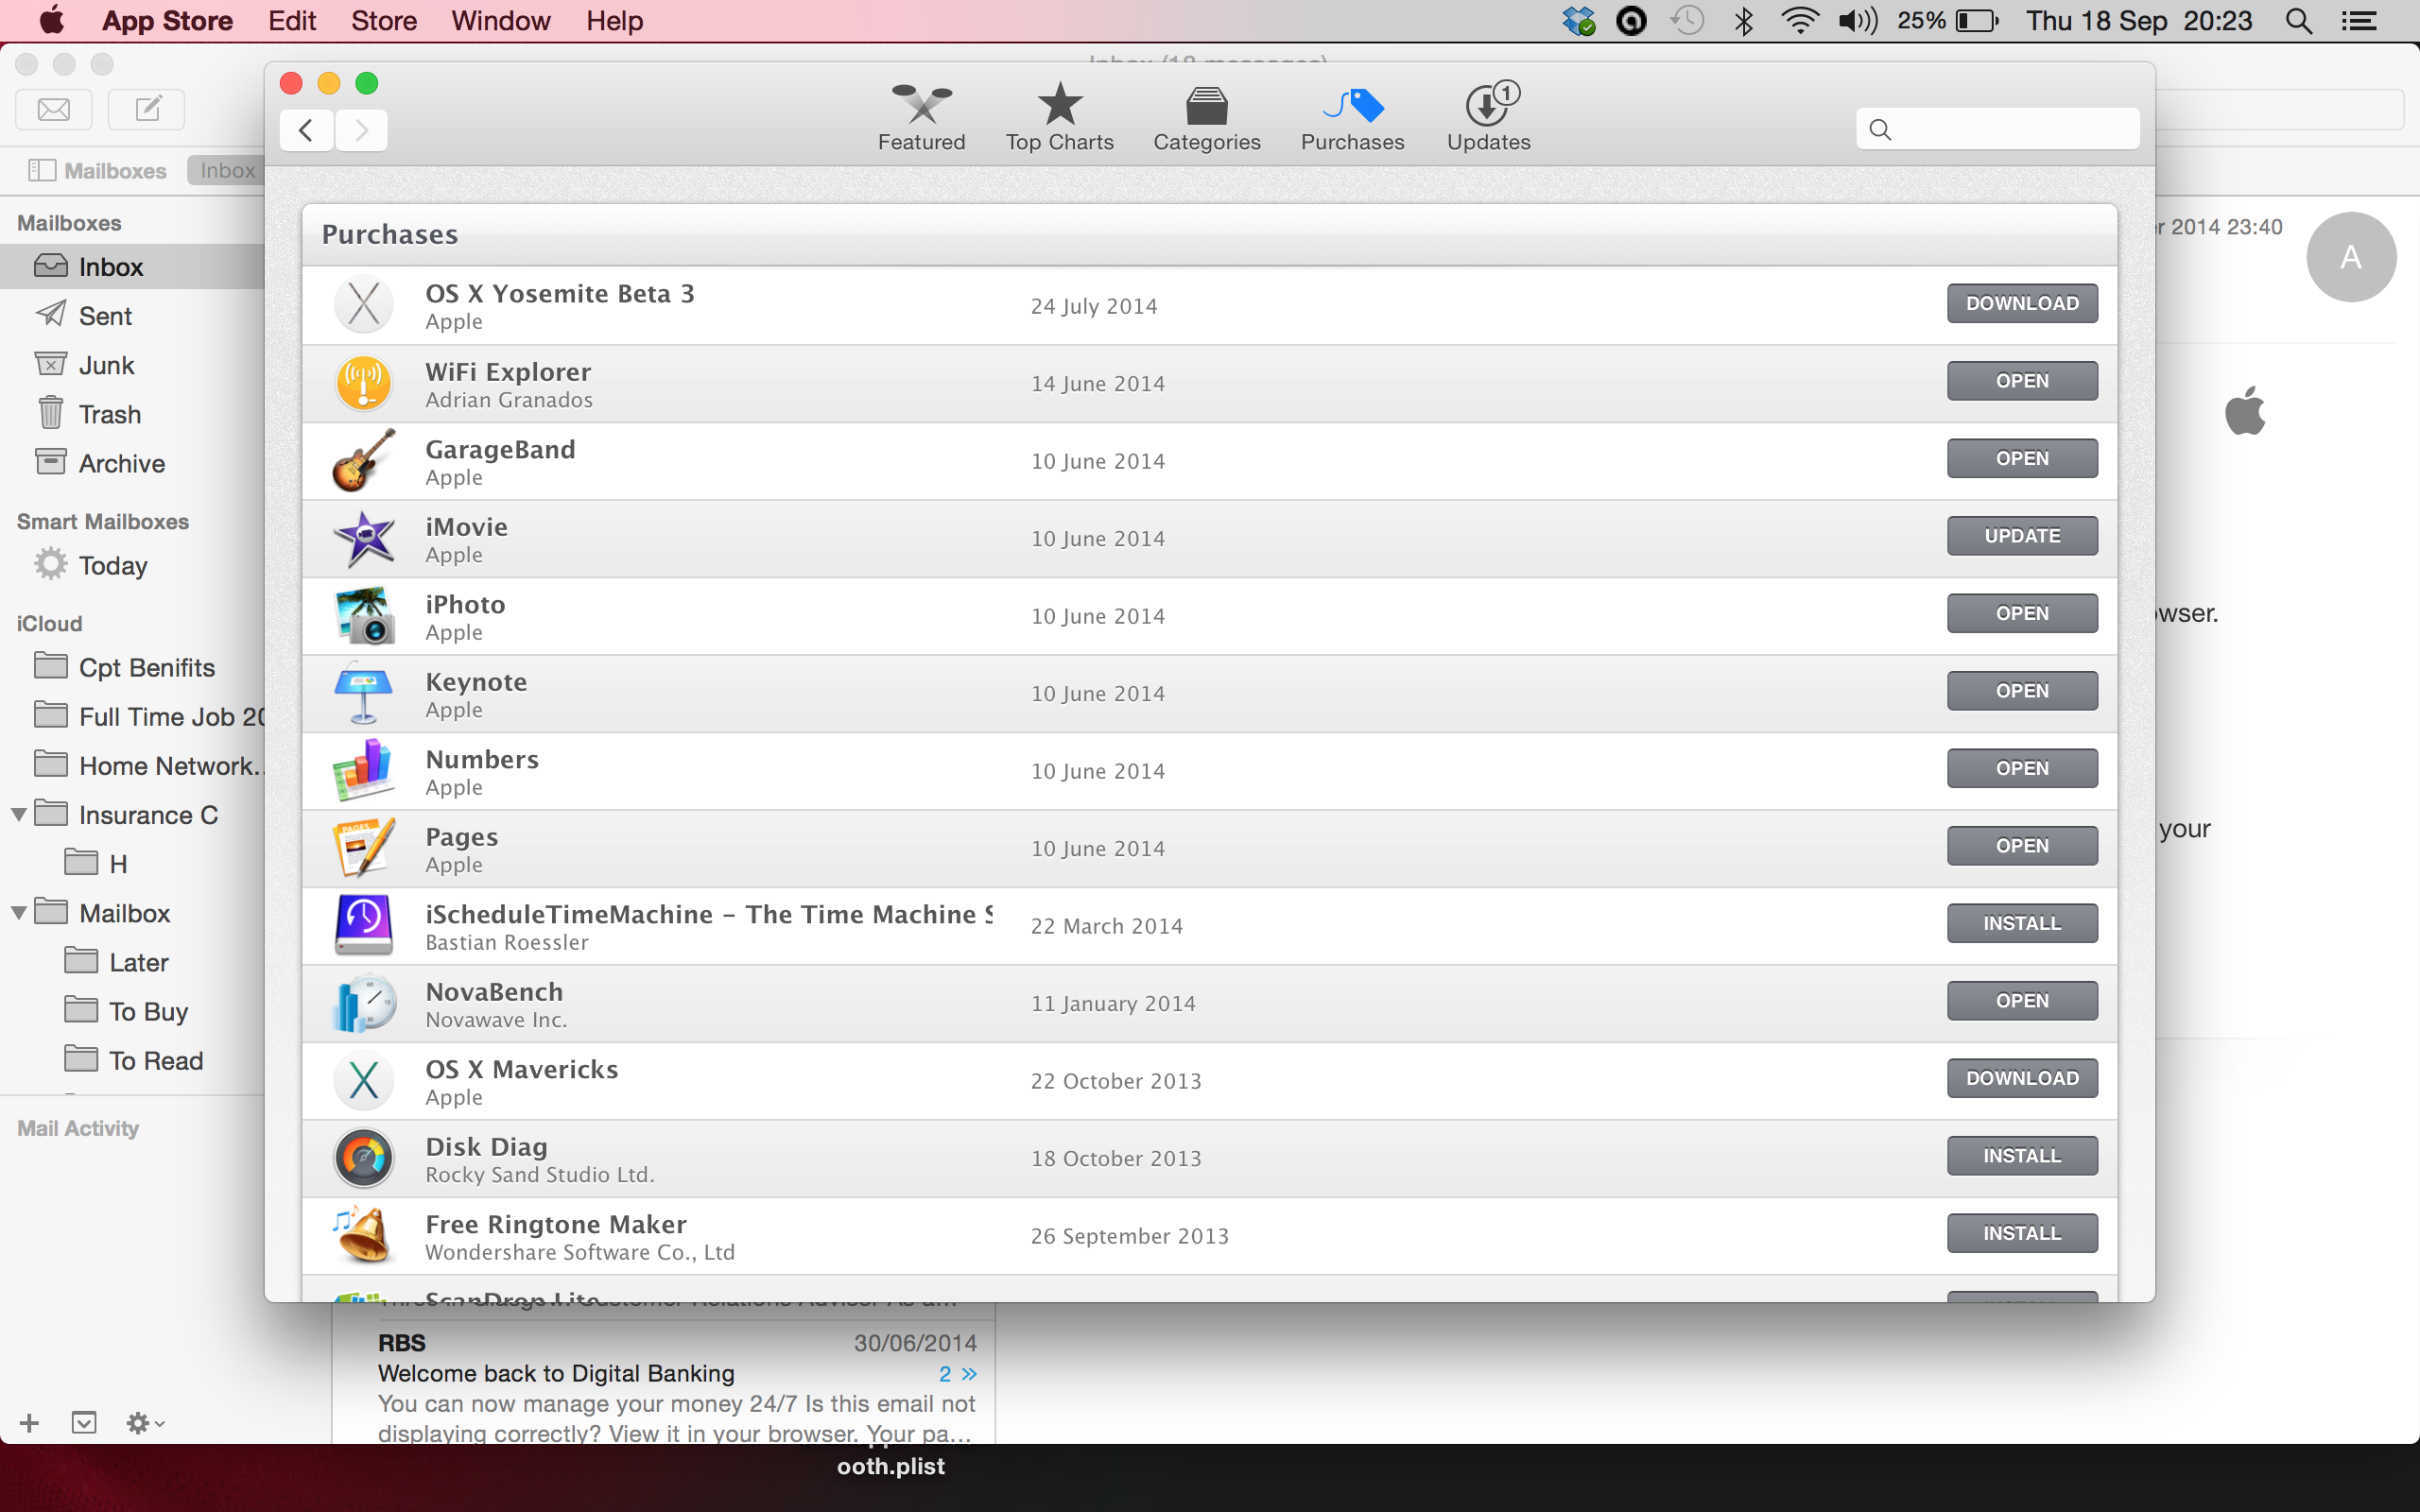Image resolution: width=2420 pixels, height=1512 pixels.
Task: Toggle the Mailboxes sidebar button
Action: click(x=97, y=170)
